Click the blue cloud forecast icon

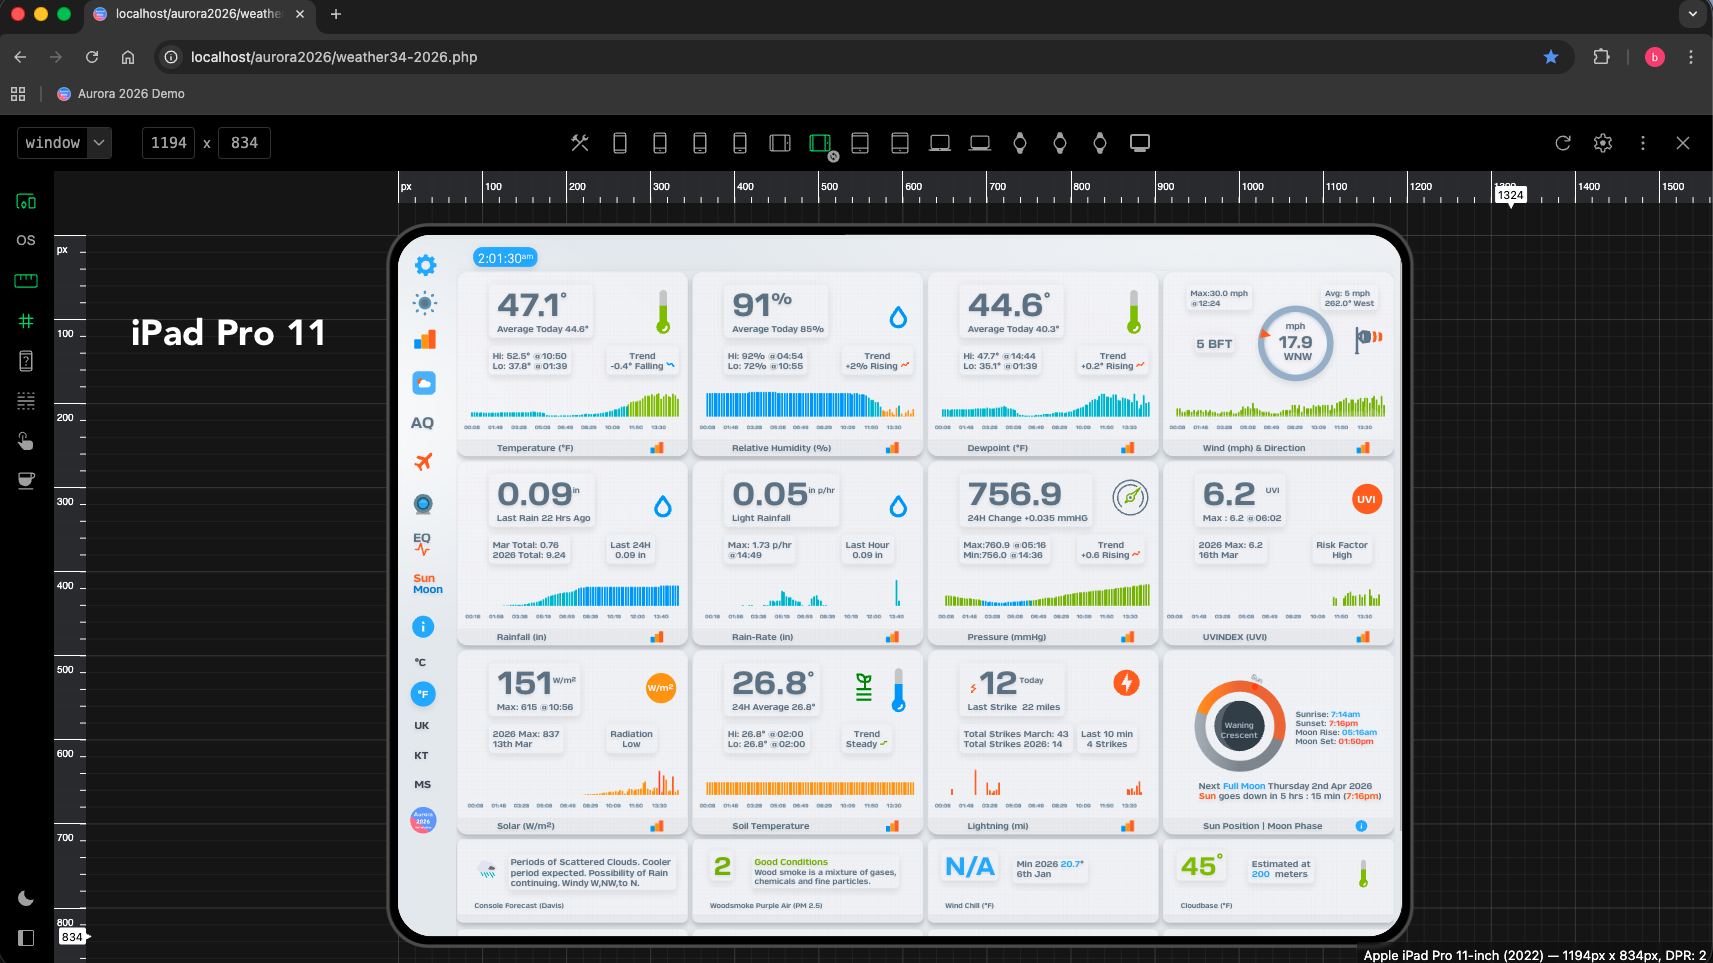tap(424, 383)
